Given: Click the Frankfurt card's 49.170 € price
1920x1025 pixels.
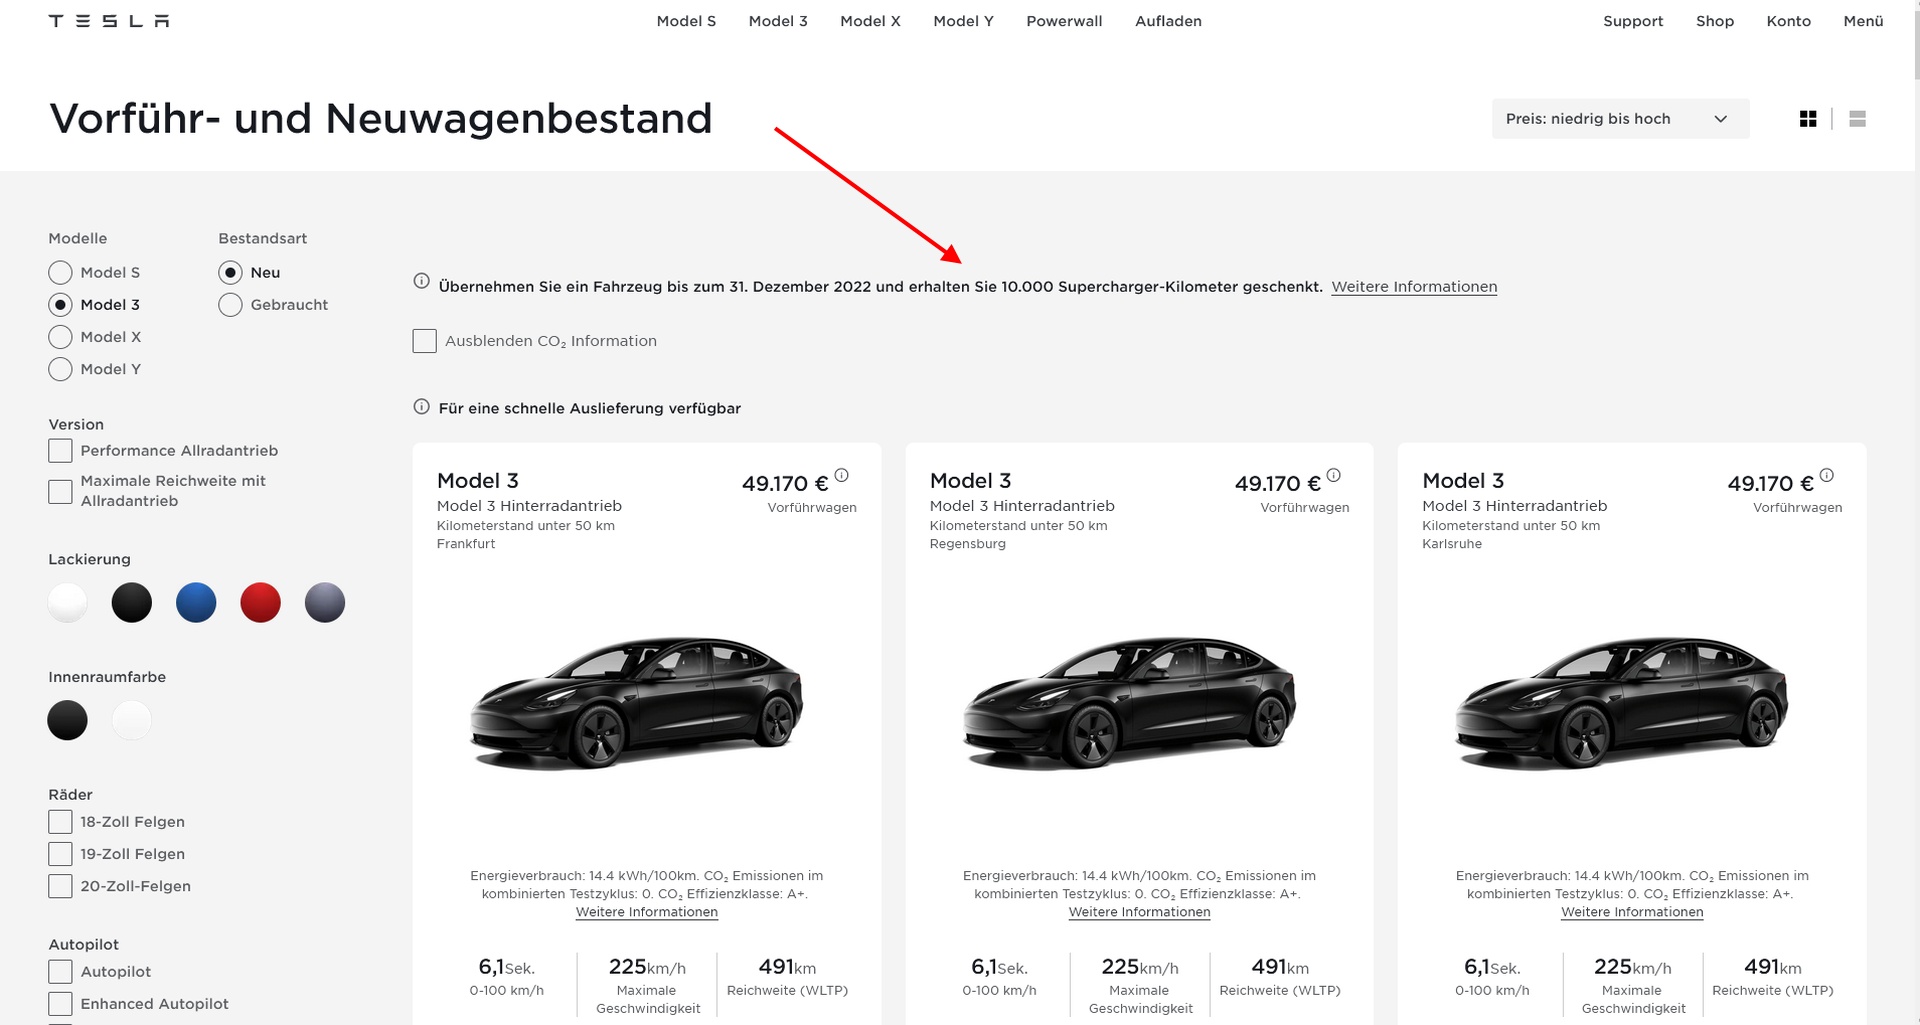Looking at the screenshot, I should pos(785,484).
